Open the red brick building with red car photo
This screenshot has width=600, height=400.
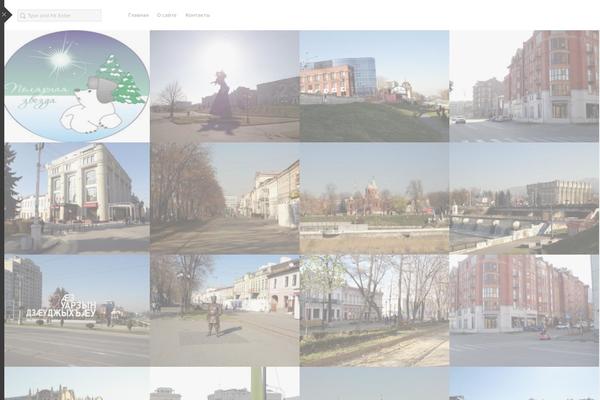524,310
